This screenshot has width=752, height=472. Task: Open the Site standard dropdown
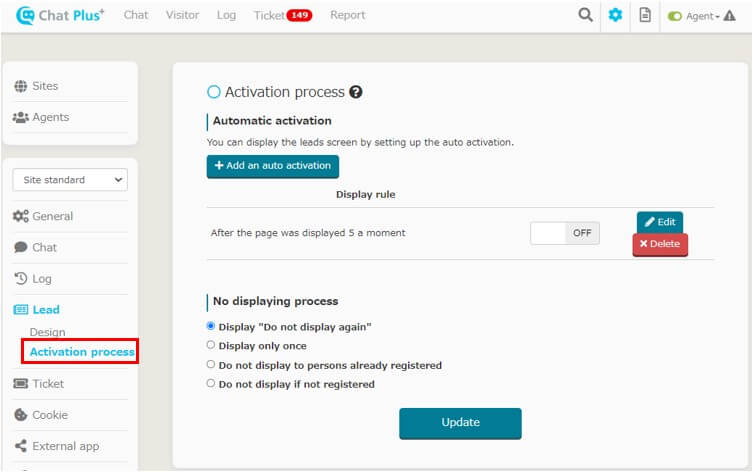(x=70, y=180)
